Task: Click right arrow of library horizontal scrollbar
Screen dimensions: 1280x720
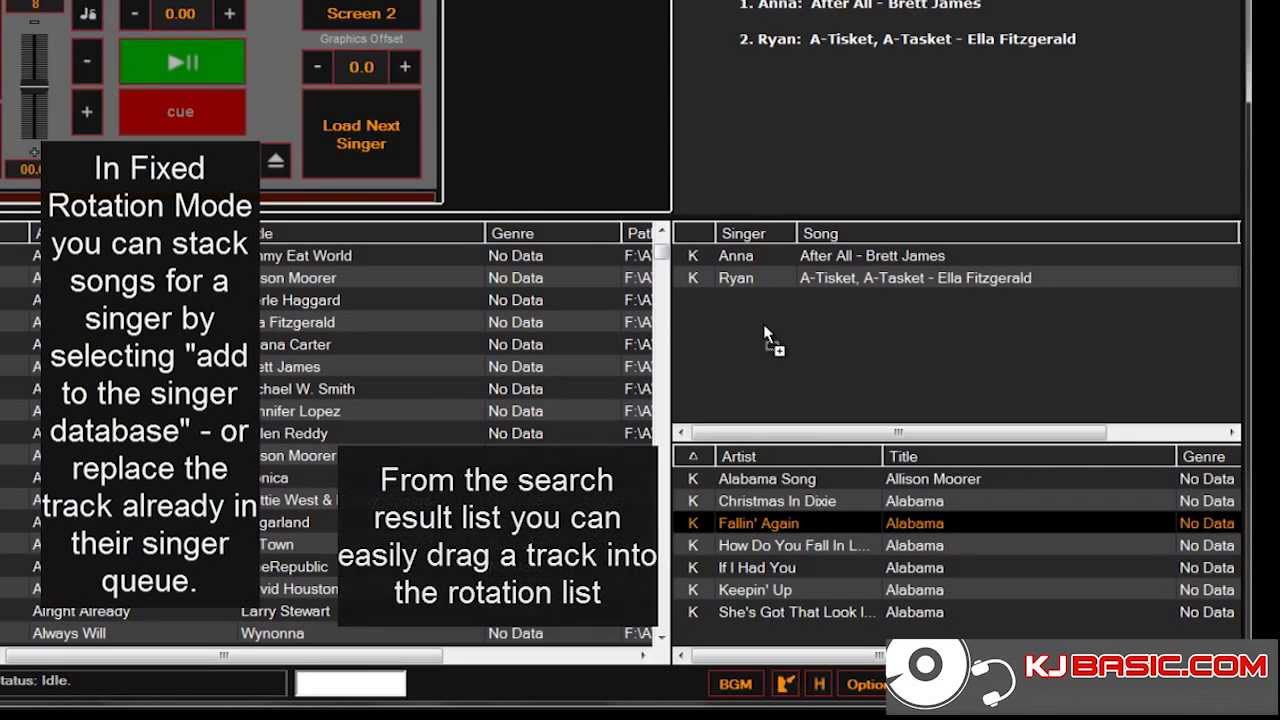Action: [643, 656]
